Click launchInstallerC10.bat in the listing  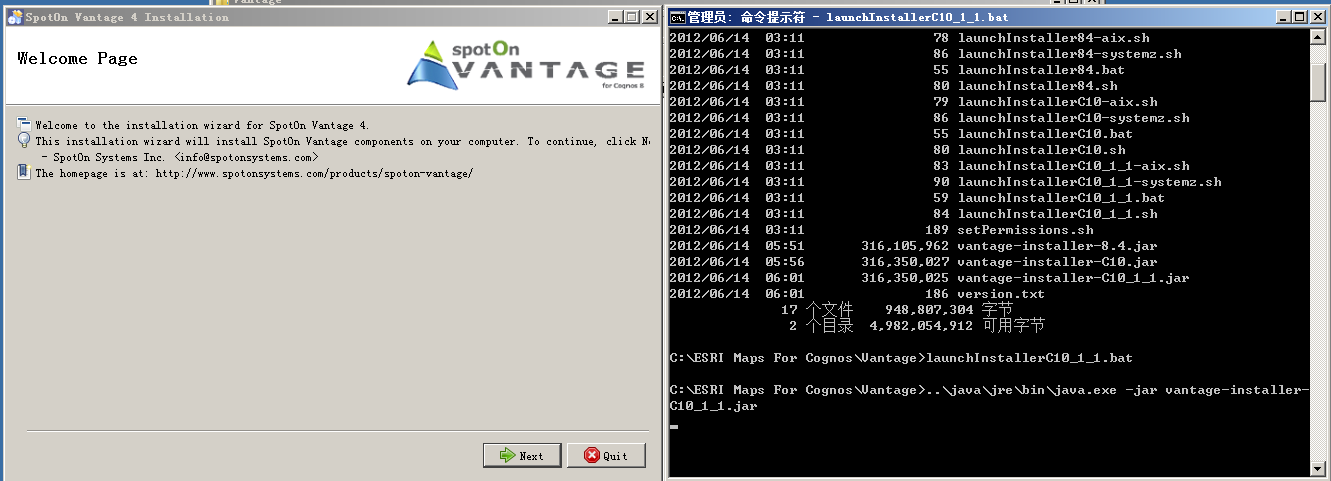coord(1045,134)
